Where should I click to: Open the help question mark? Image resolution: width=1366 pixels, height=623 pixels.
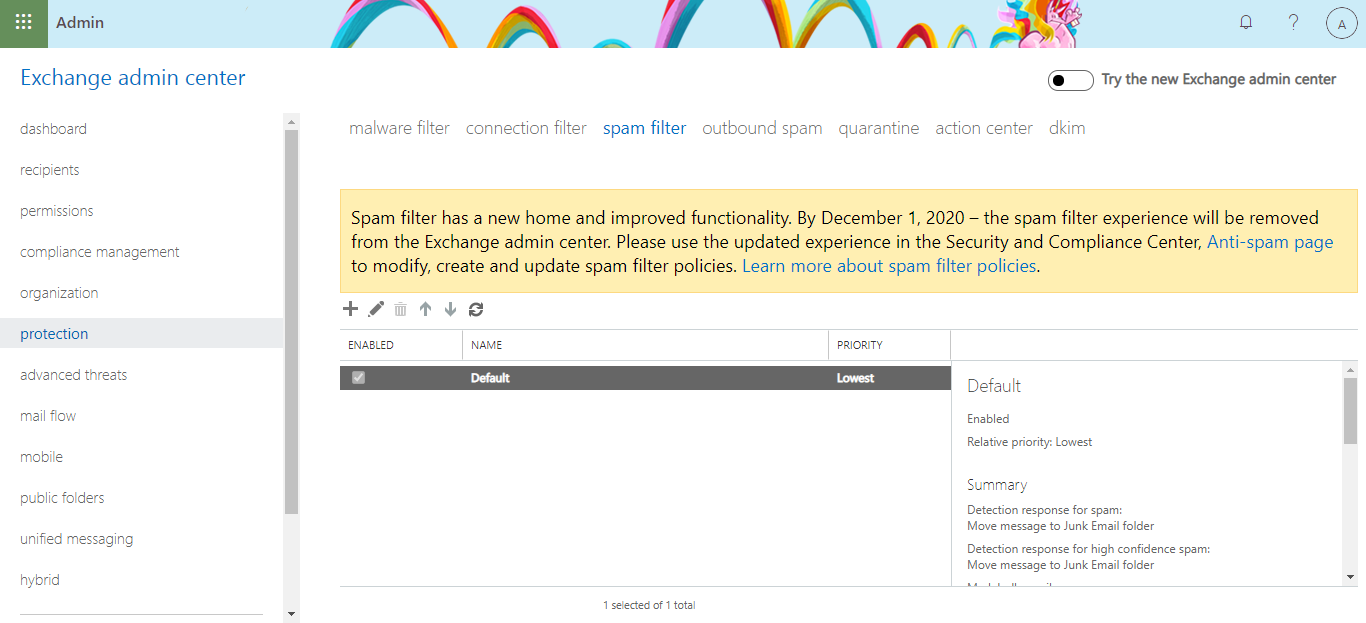coord(1294,22)
